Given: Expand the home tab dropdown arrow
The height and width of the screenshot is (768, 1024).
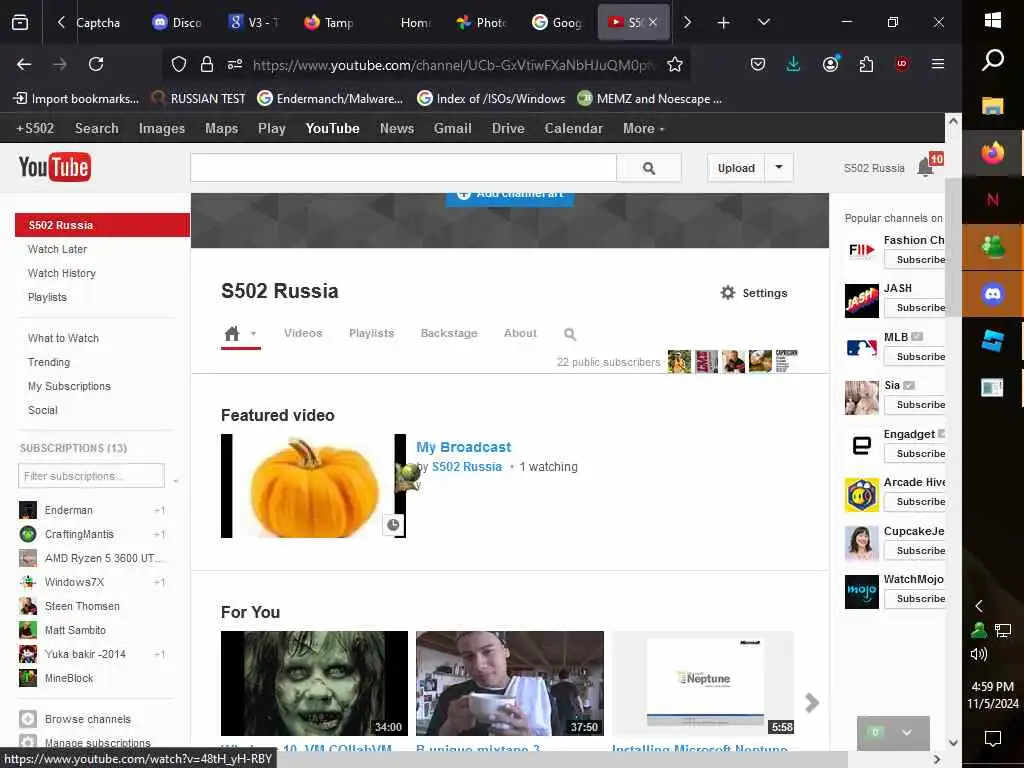Looking at the screenshot, I should pos(253,334).
